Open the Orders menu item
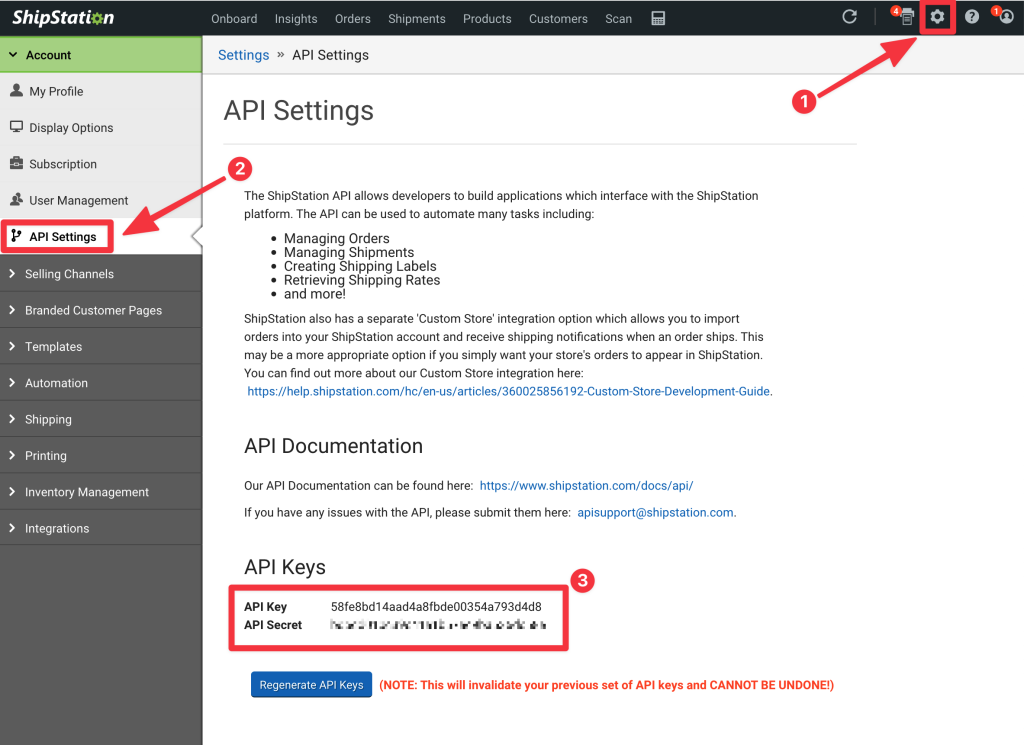Viewport: 1024px width, 745px height. point(352,18)
